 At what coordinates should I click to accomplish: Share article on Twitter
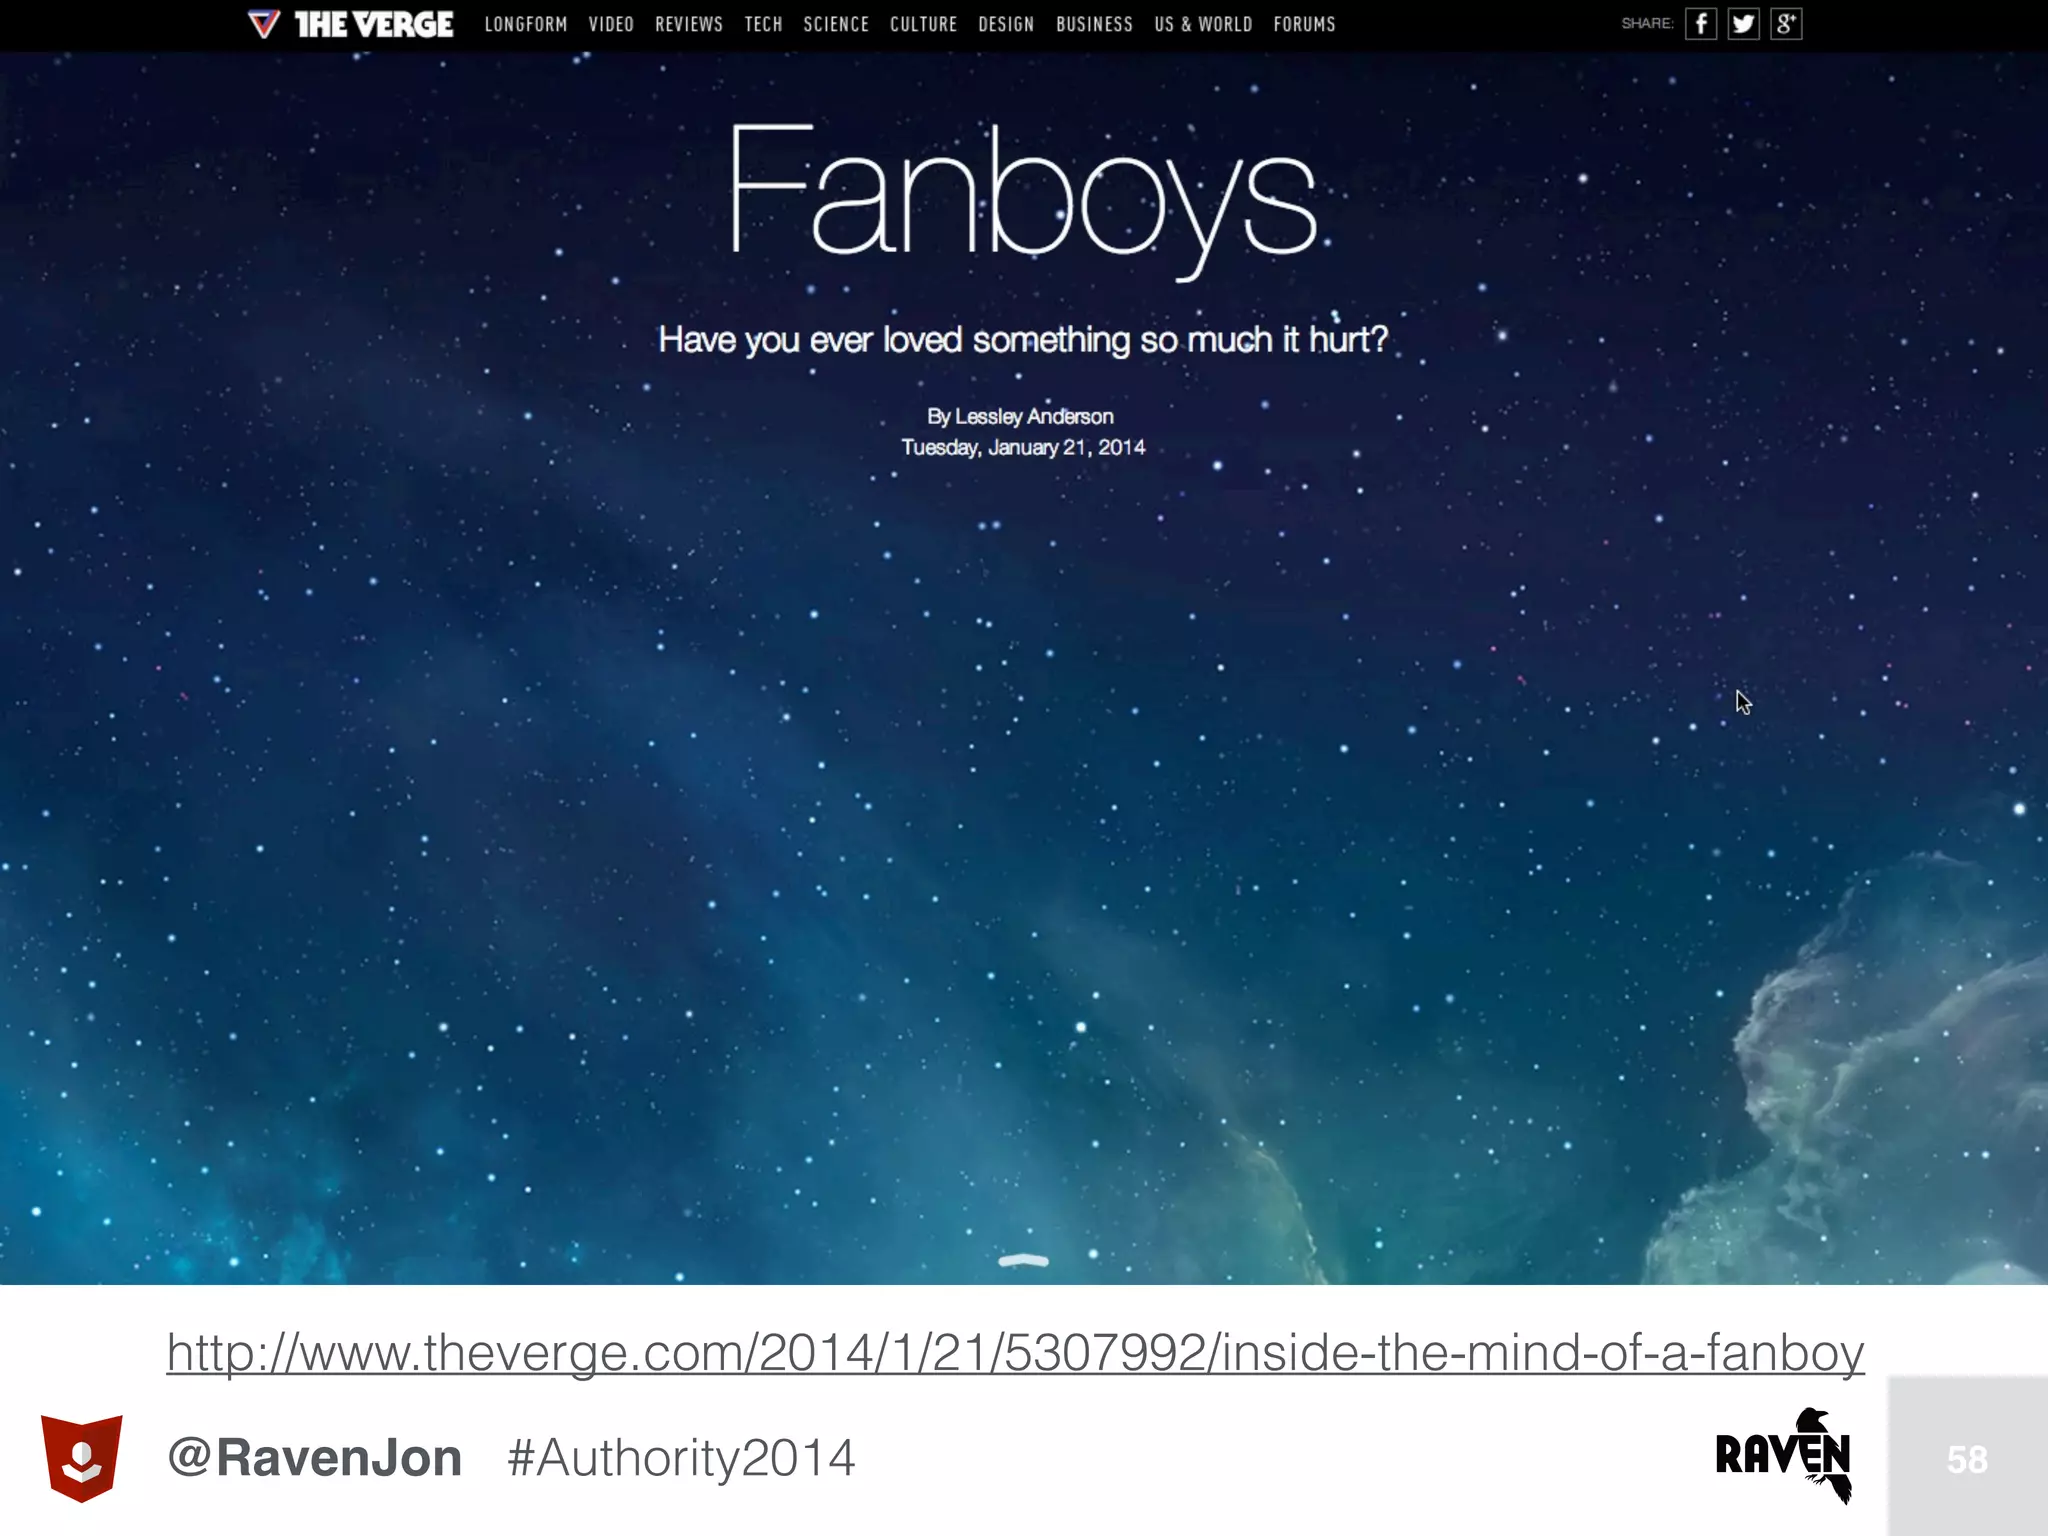(1744, 24)
